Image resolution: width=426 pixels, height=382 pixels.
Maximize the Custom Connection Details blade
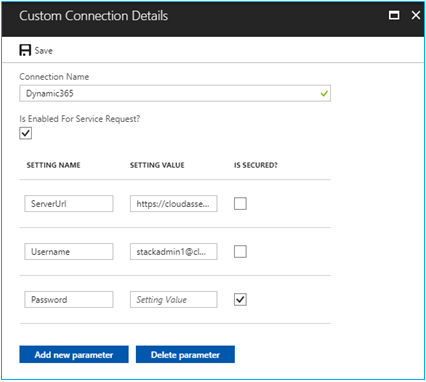[394, 15]
